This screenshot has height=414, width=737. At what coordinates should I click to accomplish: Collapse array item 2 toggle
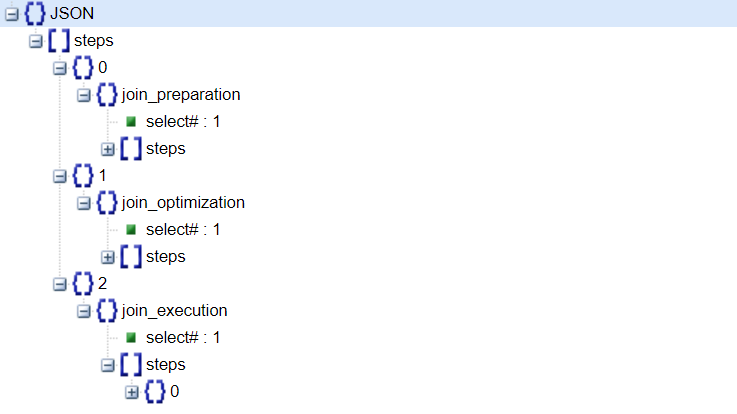pos(60,284)
